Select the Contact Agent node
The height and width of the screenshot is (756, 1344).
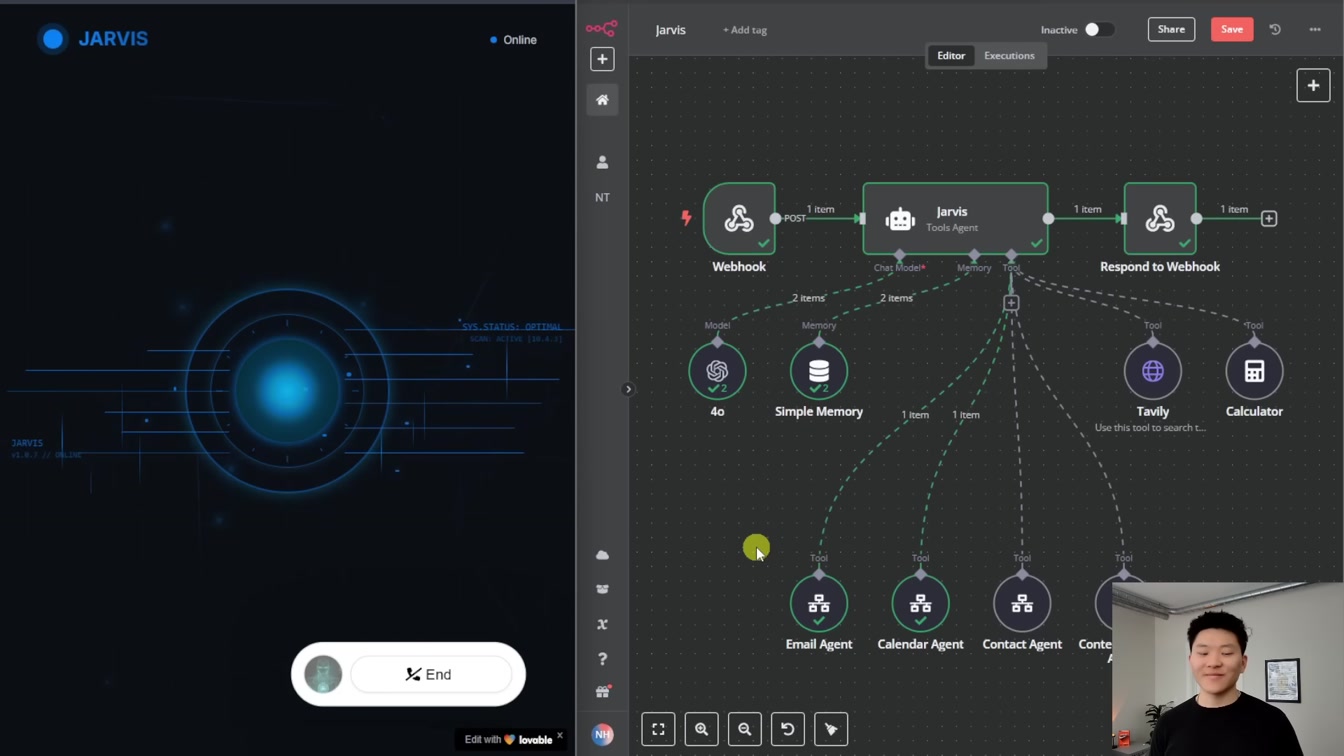click(x=1022, y=604)
